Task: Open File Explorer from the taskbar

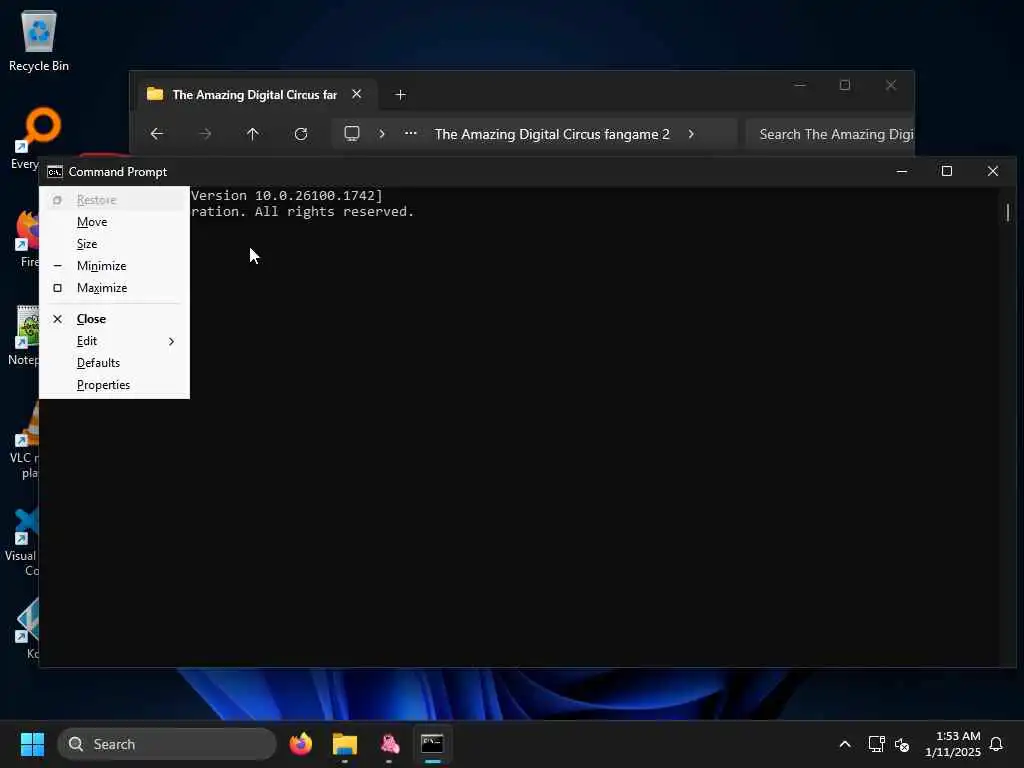Action: click(345, 744)
